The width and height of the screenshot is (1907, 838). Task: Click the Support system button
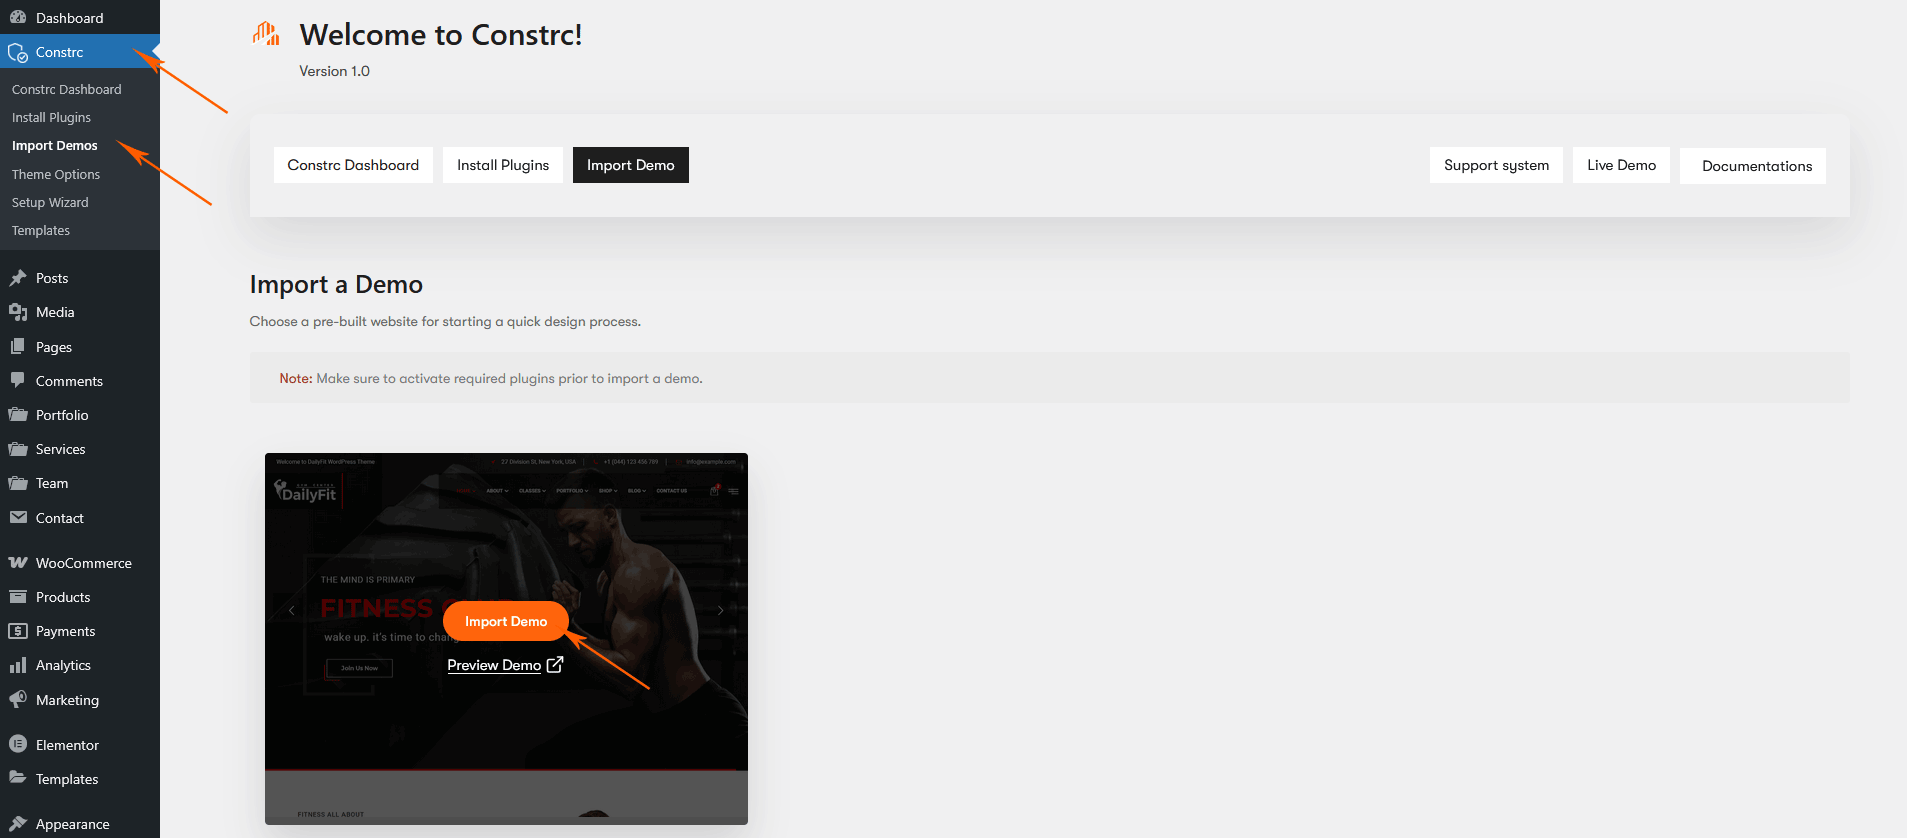click(1496, 165)
